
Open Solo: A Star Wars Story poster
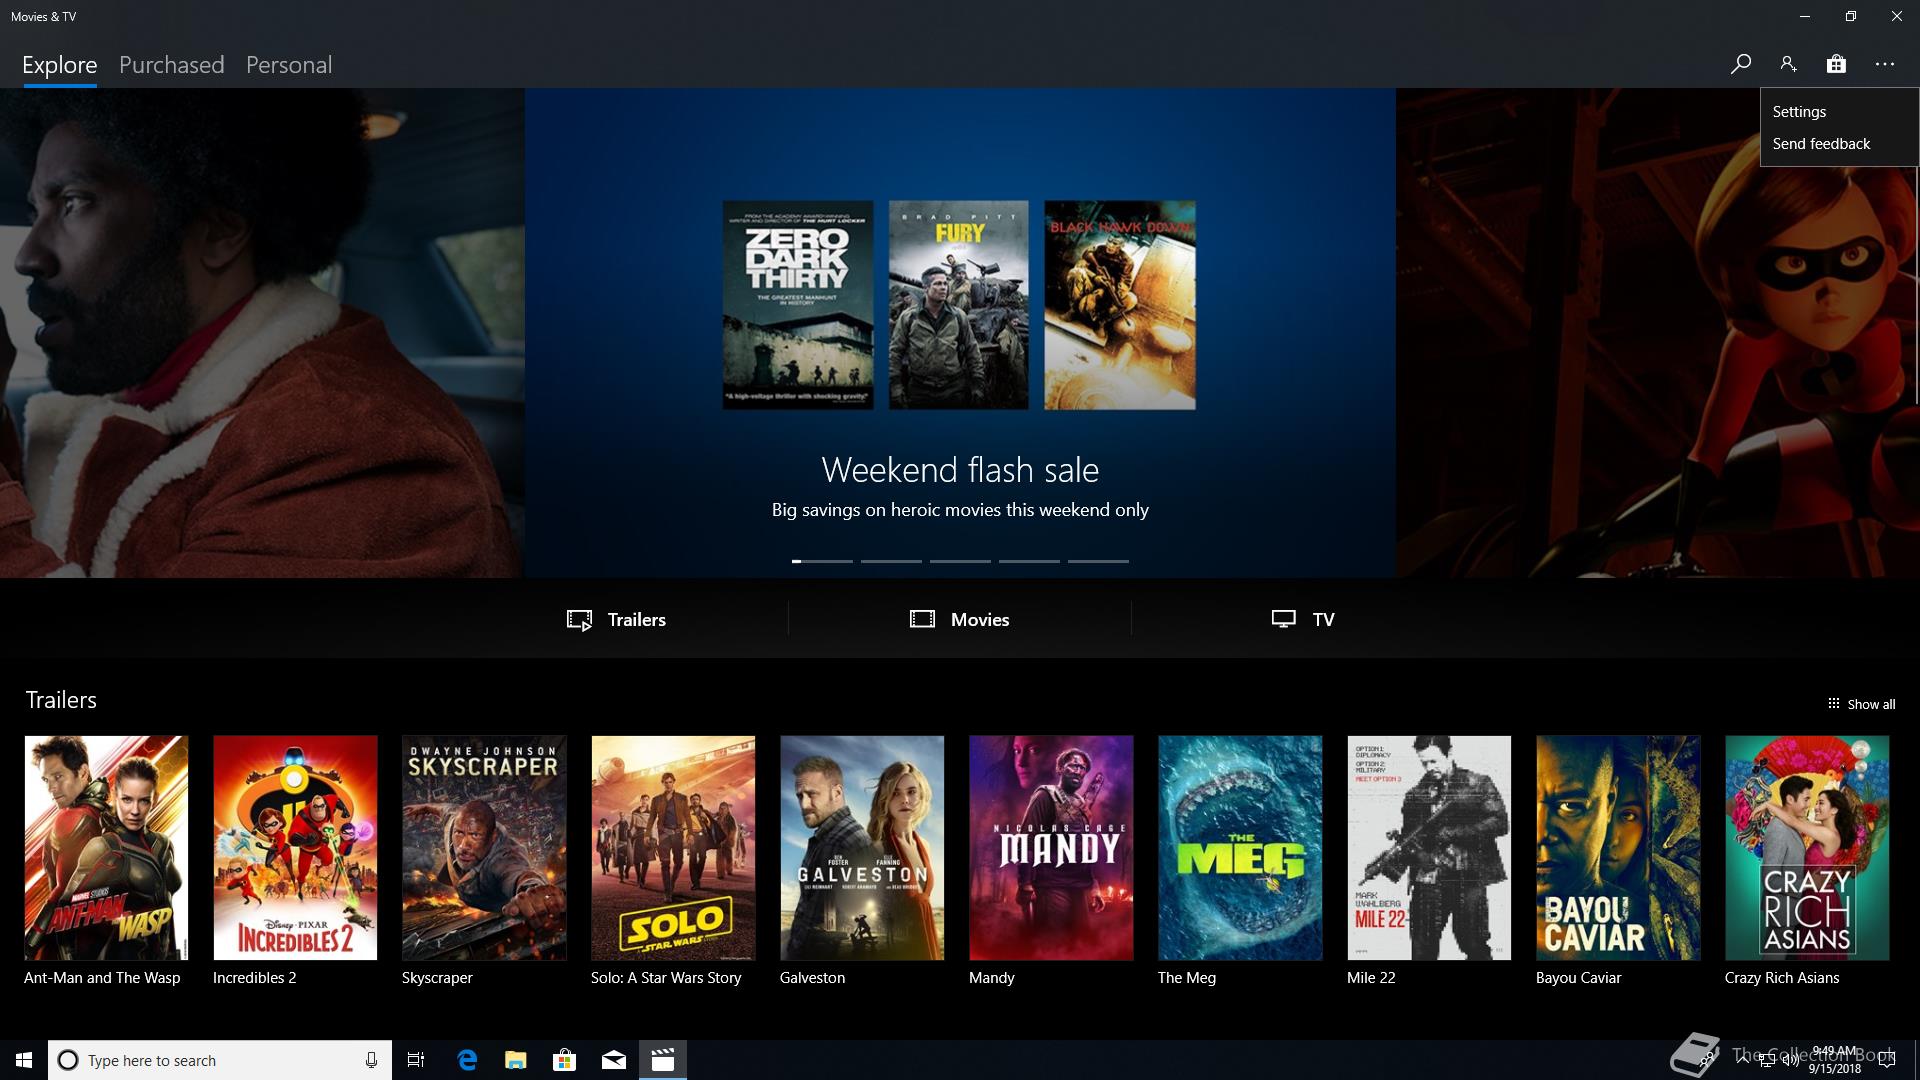[673, 848]
